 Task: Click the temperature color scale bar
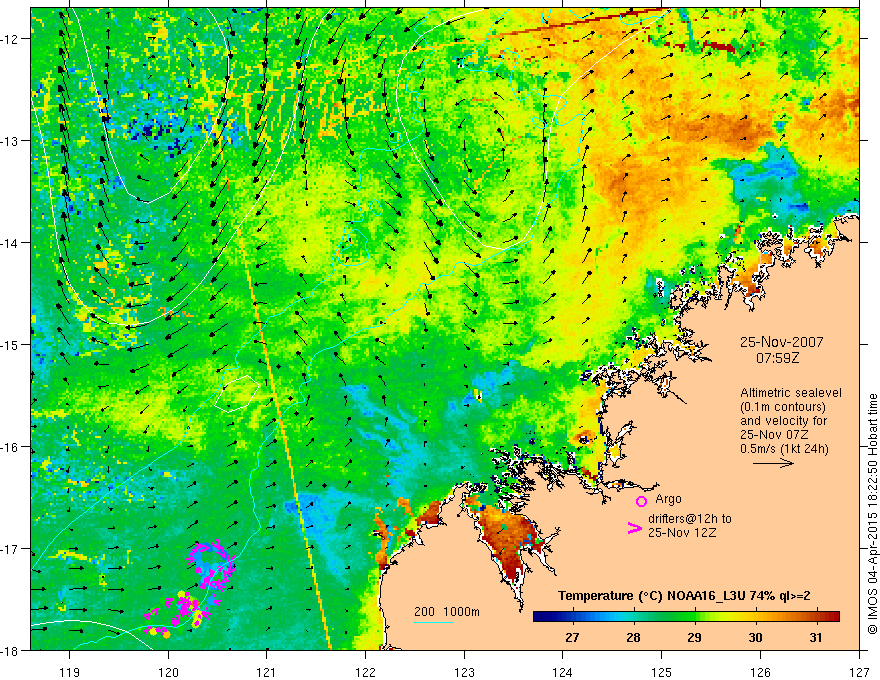tap(686, 616)
